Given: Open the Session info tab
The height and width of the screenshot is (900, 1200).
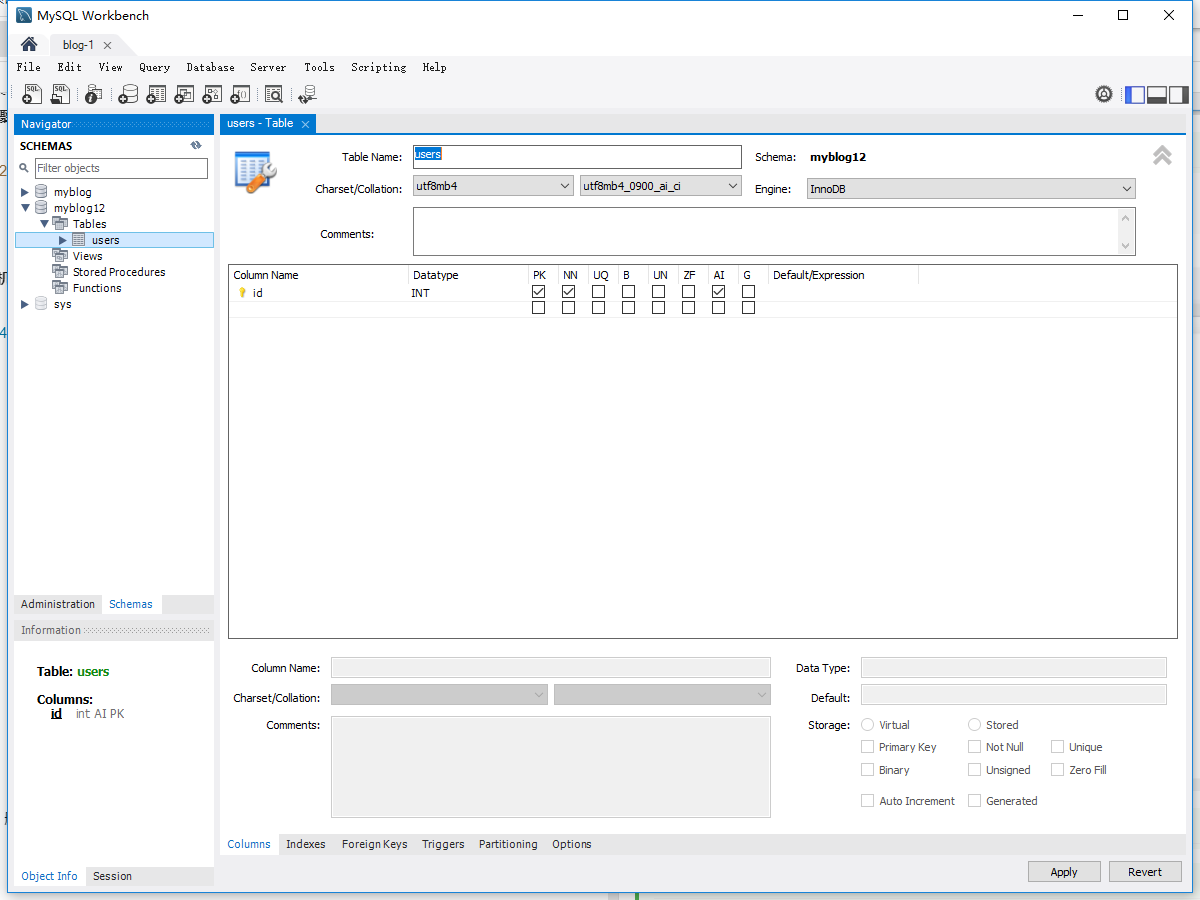Looking at the screenshot, I should point(112,876).
